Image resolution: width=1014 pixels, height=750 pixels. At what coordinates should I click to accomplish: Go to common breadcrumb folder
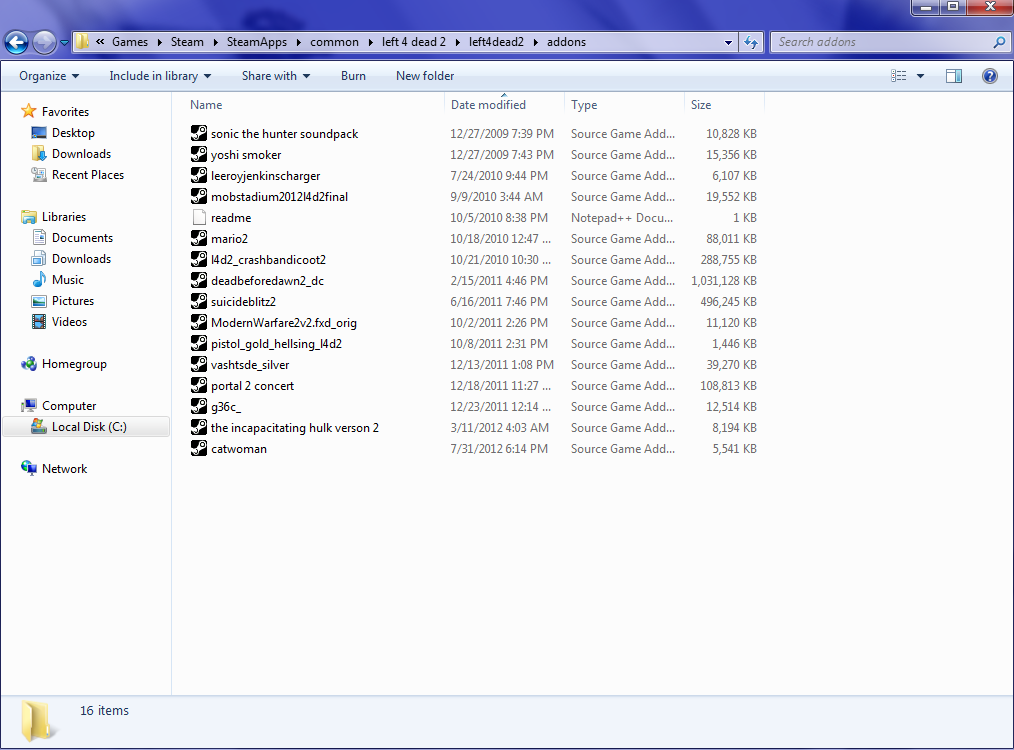pyautogui.click(x=334, y=42)
